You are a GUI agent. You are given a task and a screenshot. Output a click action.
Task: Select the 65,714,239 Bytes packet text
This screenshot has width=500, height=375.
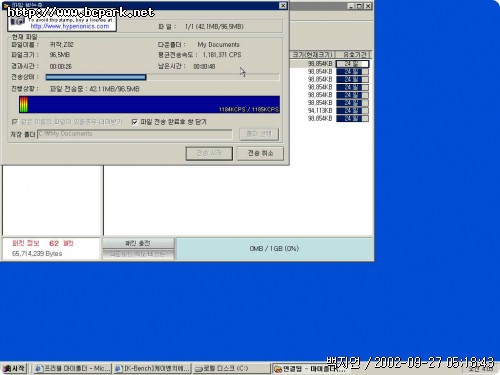click(37, 254)
